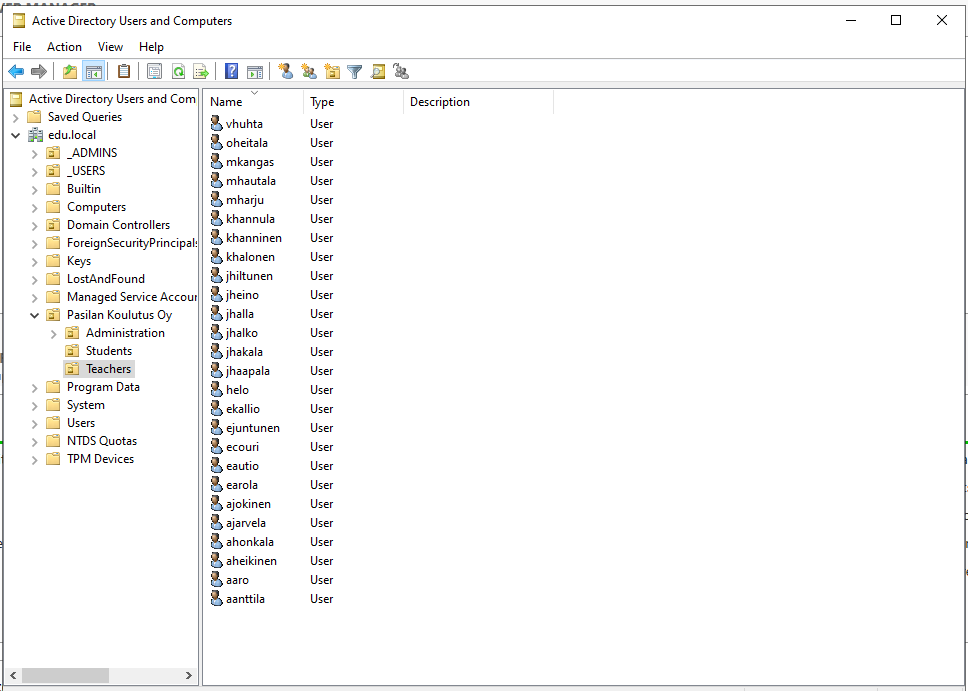Select user helo
Screen dimensions: 968x691
(238, 390)
